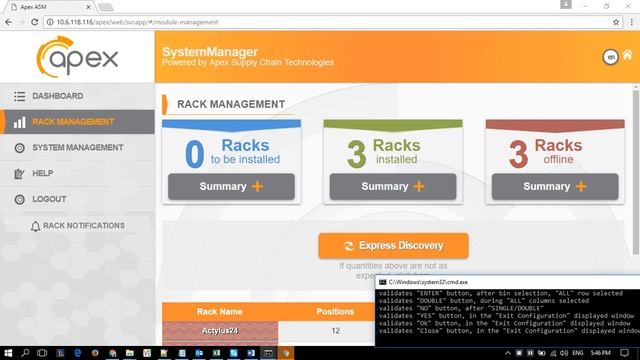Click the cmd.exe window title bar
The height and width of the screenshot is (360, 640).
[507, 282]
